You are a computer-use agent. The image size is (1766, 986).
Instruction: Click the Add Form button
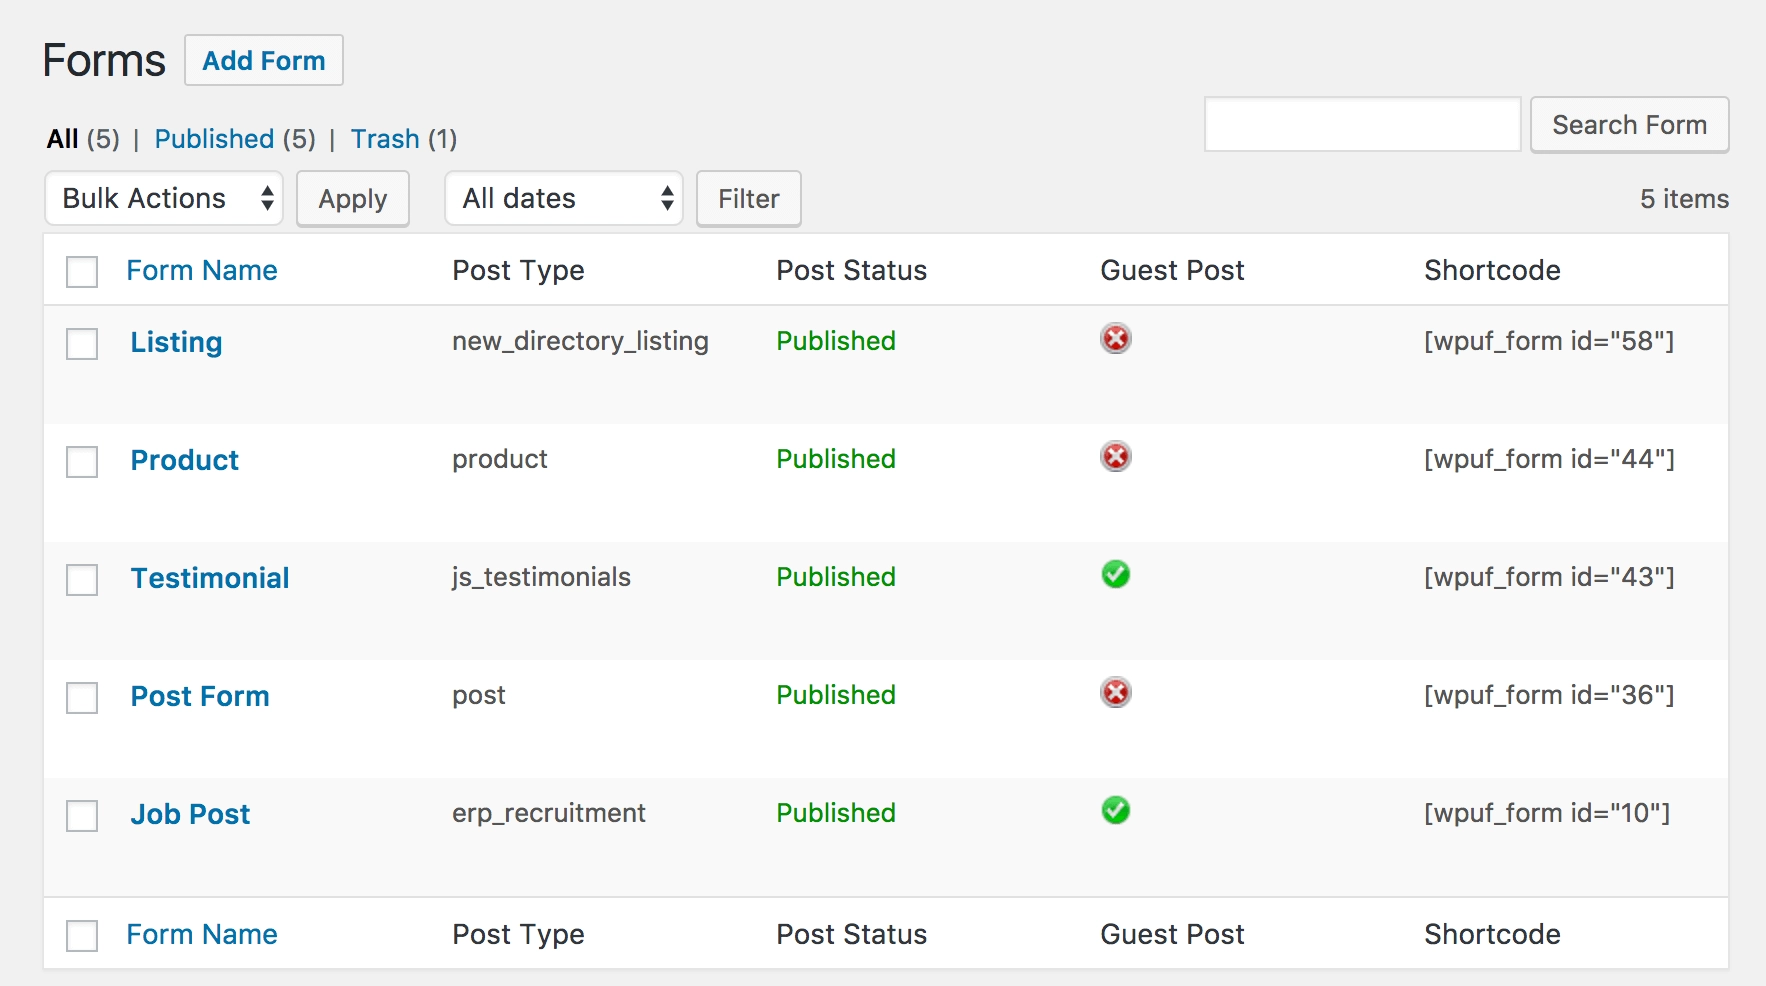(264, 60)
